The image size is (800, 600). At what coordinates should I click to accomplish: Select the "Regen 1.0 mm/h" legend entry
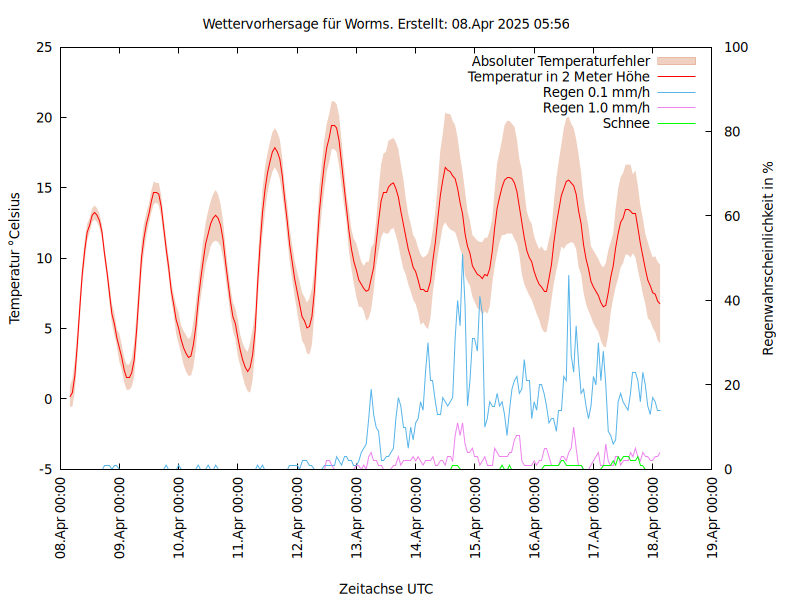[x=596, y=107]
